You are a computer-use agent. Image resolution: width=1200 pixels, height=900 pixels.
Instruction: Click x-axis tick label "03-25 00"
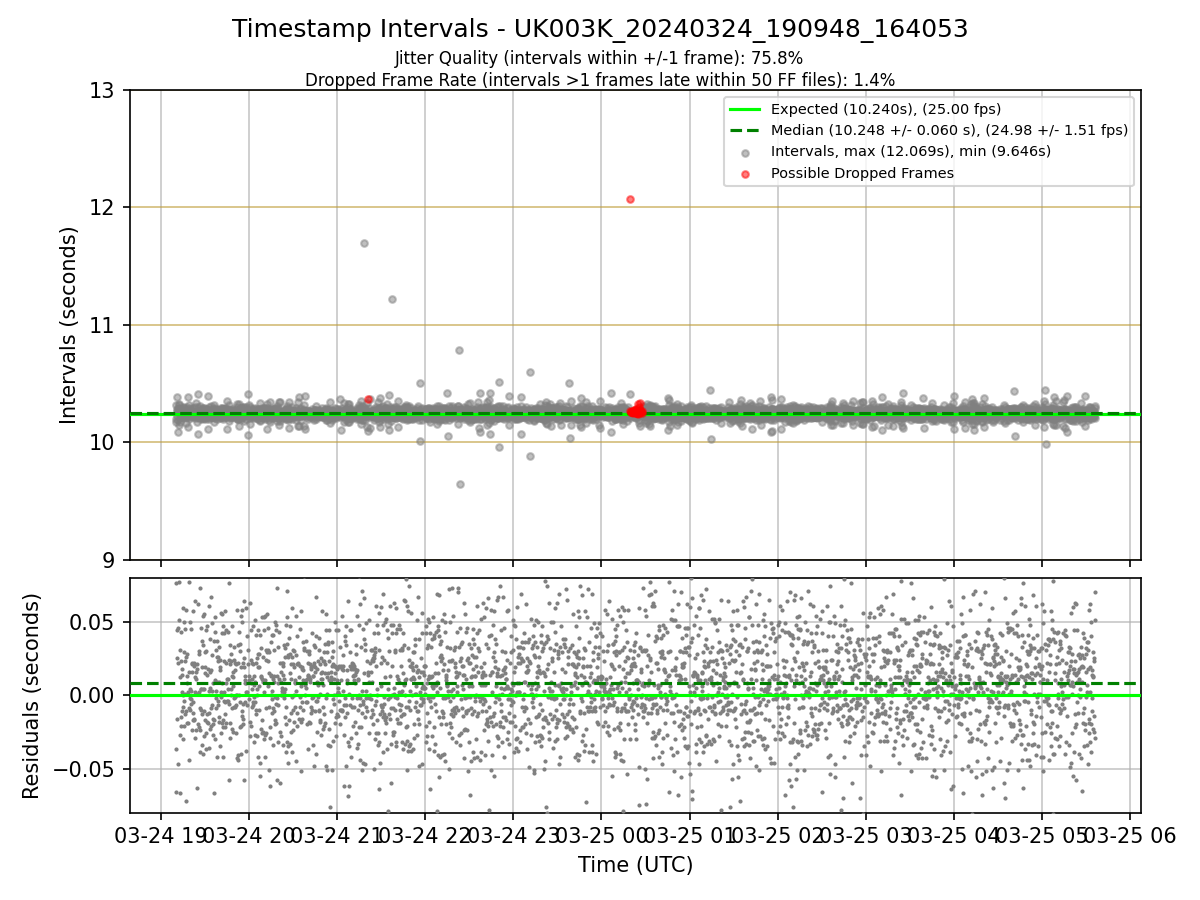tap(601, 837)
